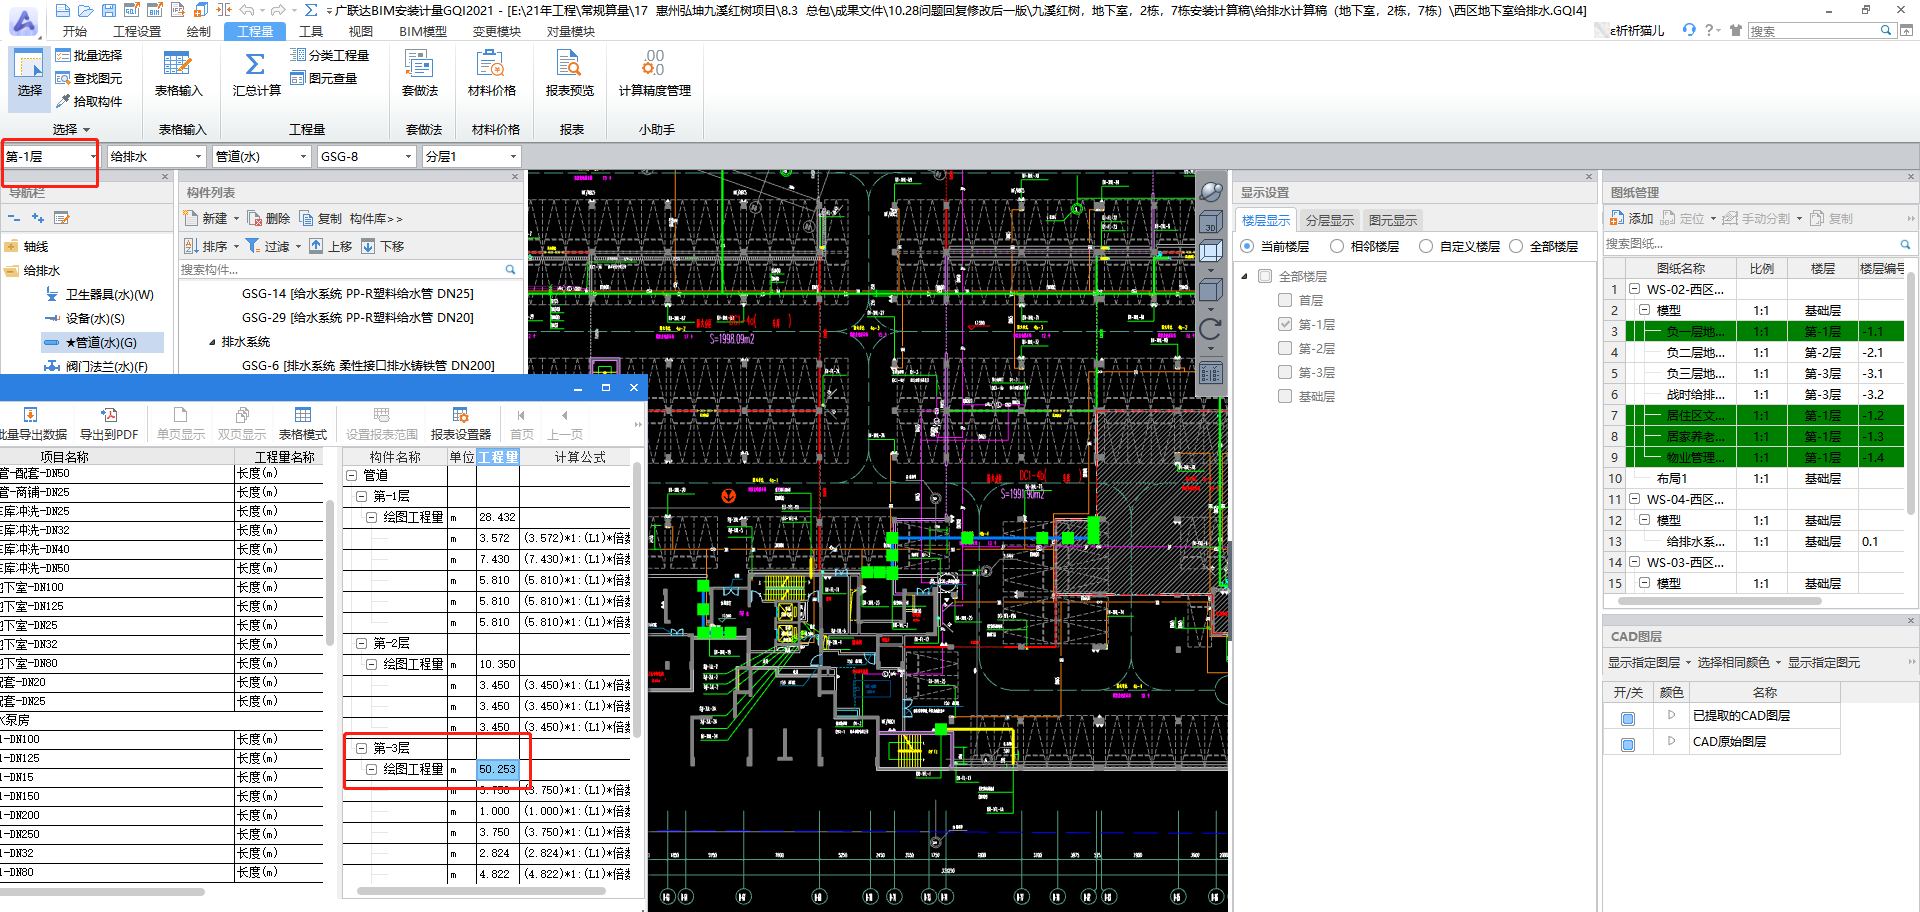This screenshot has height=912, width=1920.
Task: Open the 表格输入 table input tool
Action: [x=178, y=74]
